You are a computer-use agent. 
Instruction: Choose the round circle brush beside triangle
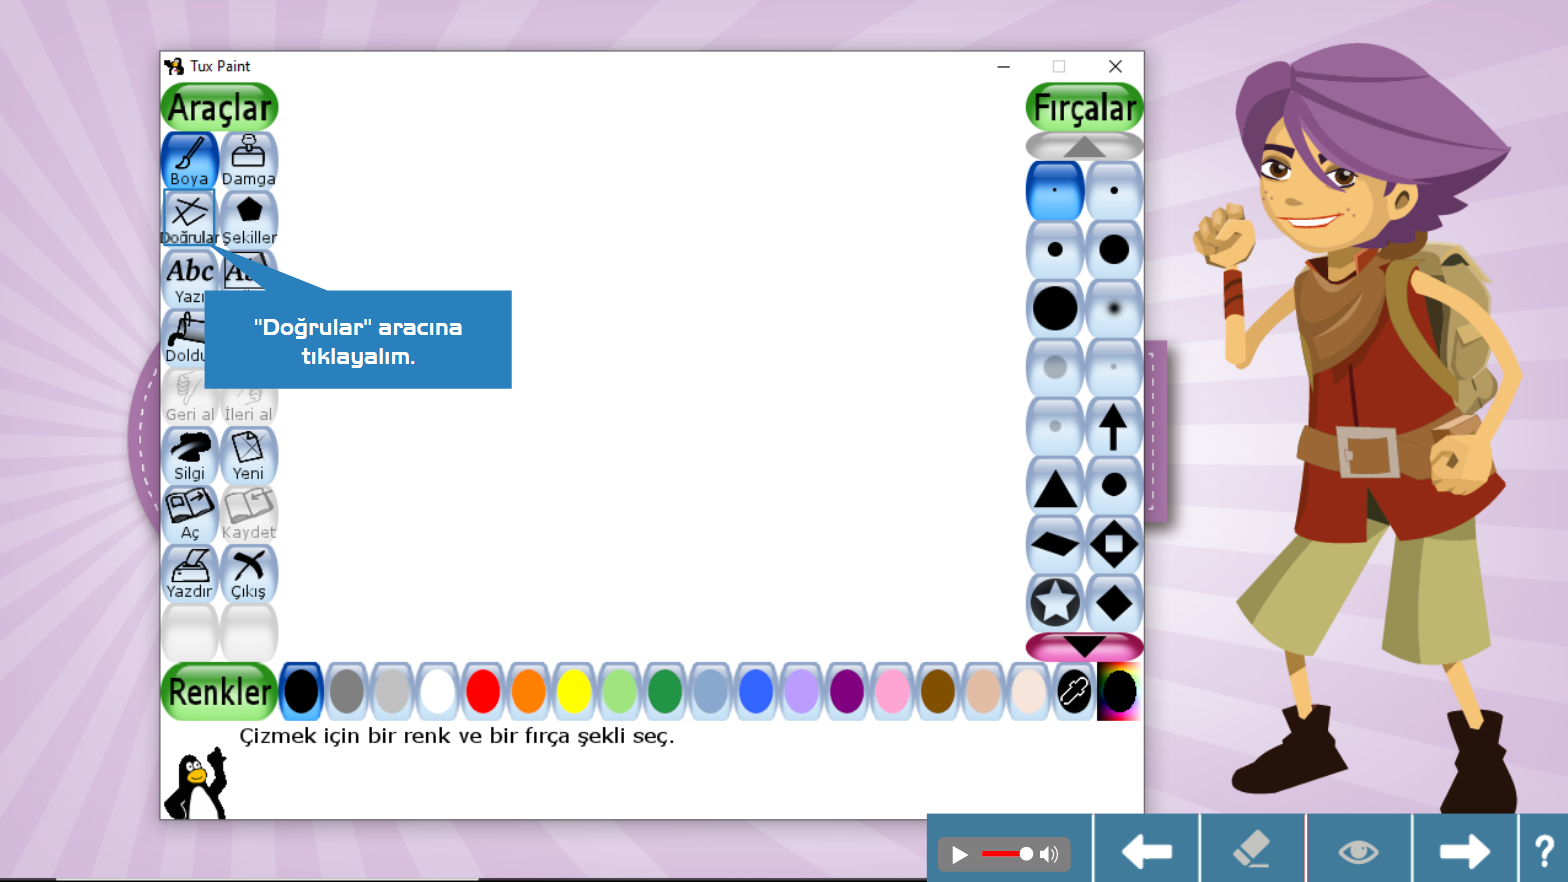(x=1113, y=485)
